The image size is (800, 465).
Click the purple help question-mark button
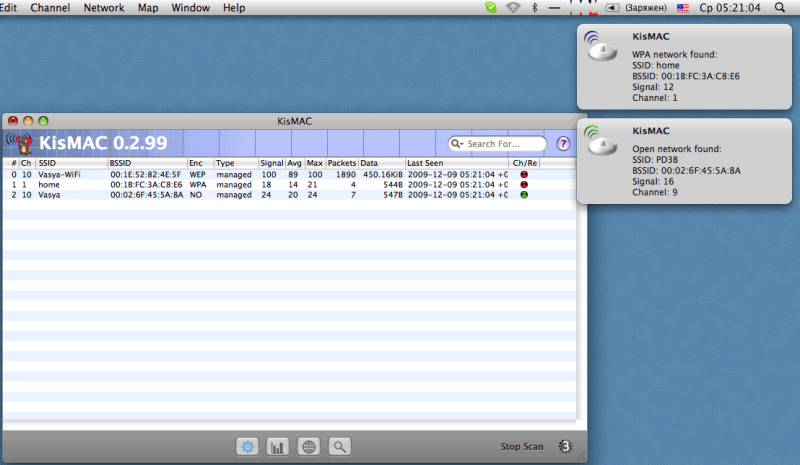tap(563, 144)
